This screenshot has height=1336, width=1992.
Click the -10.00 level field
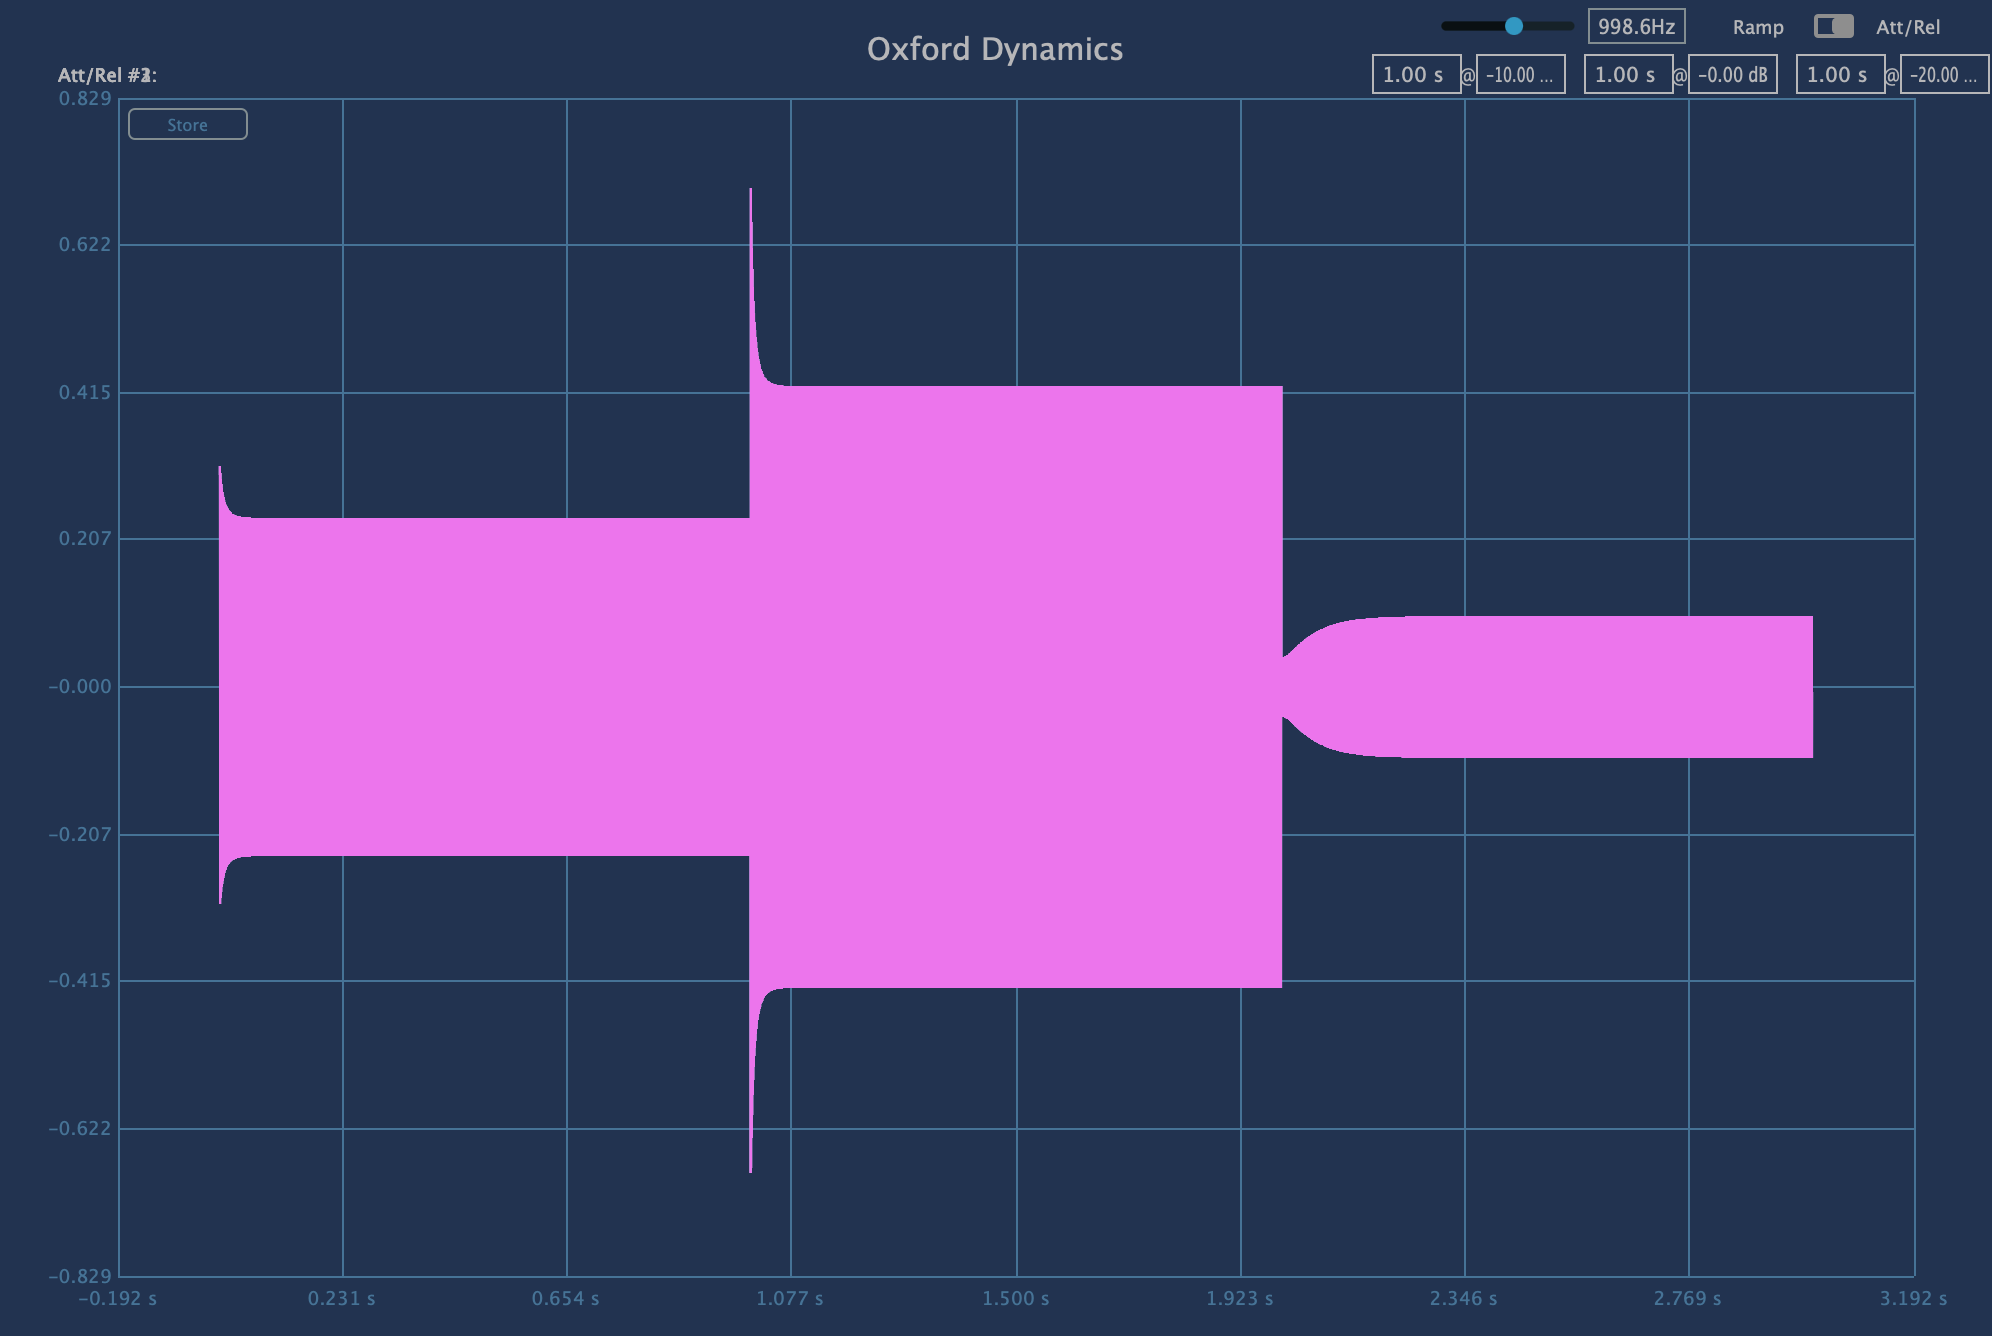pos(1520,75)
